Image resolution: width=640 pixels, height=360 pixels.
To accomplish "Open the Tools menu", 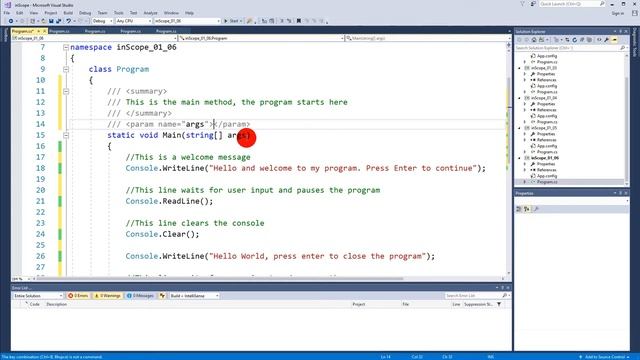I will (x=118, y=13).
